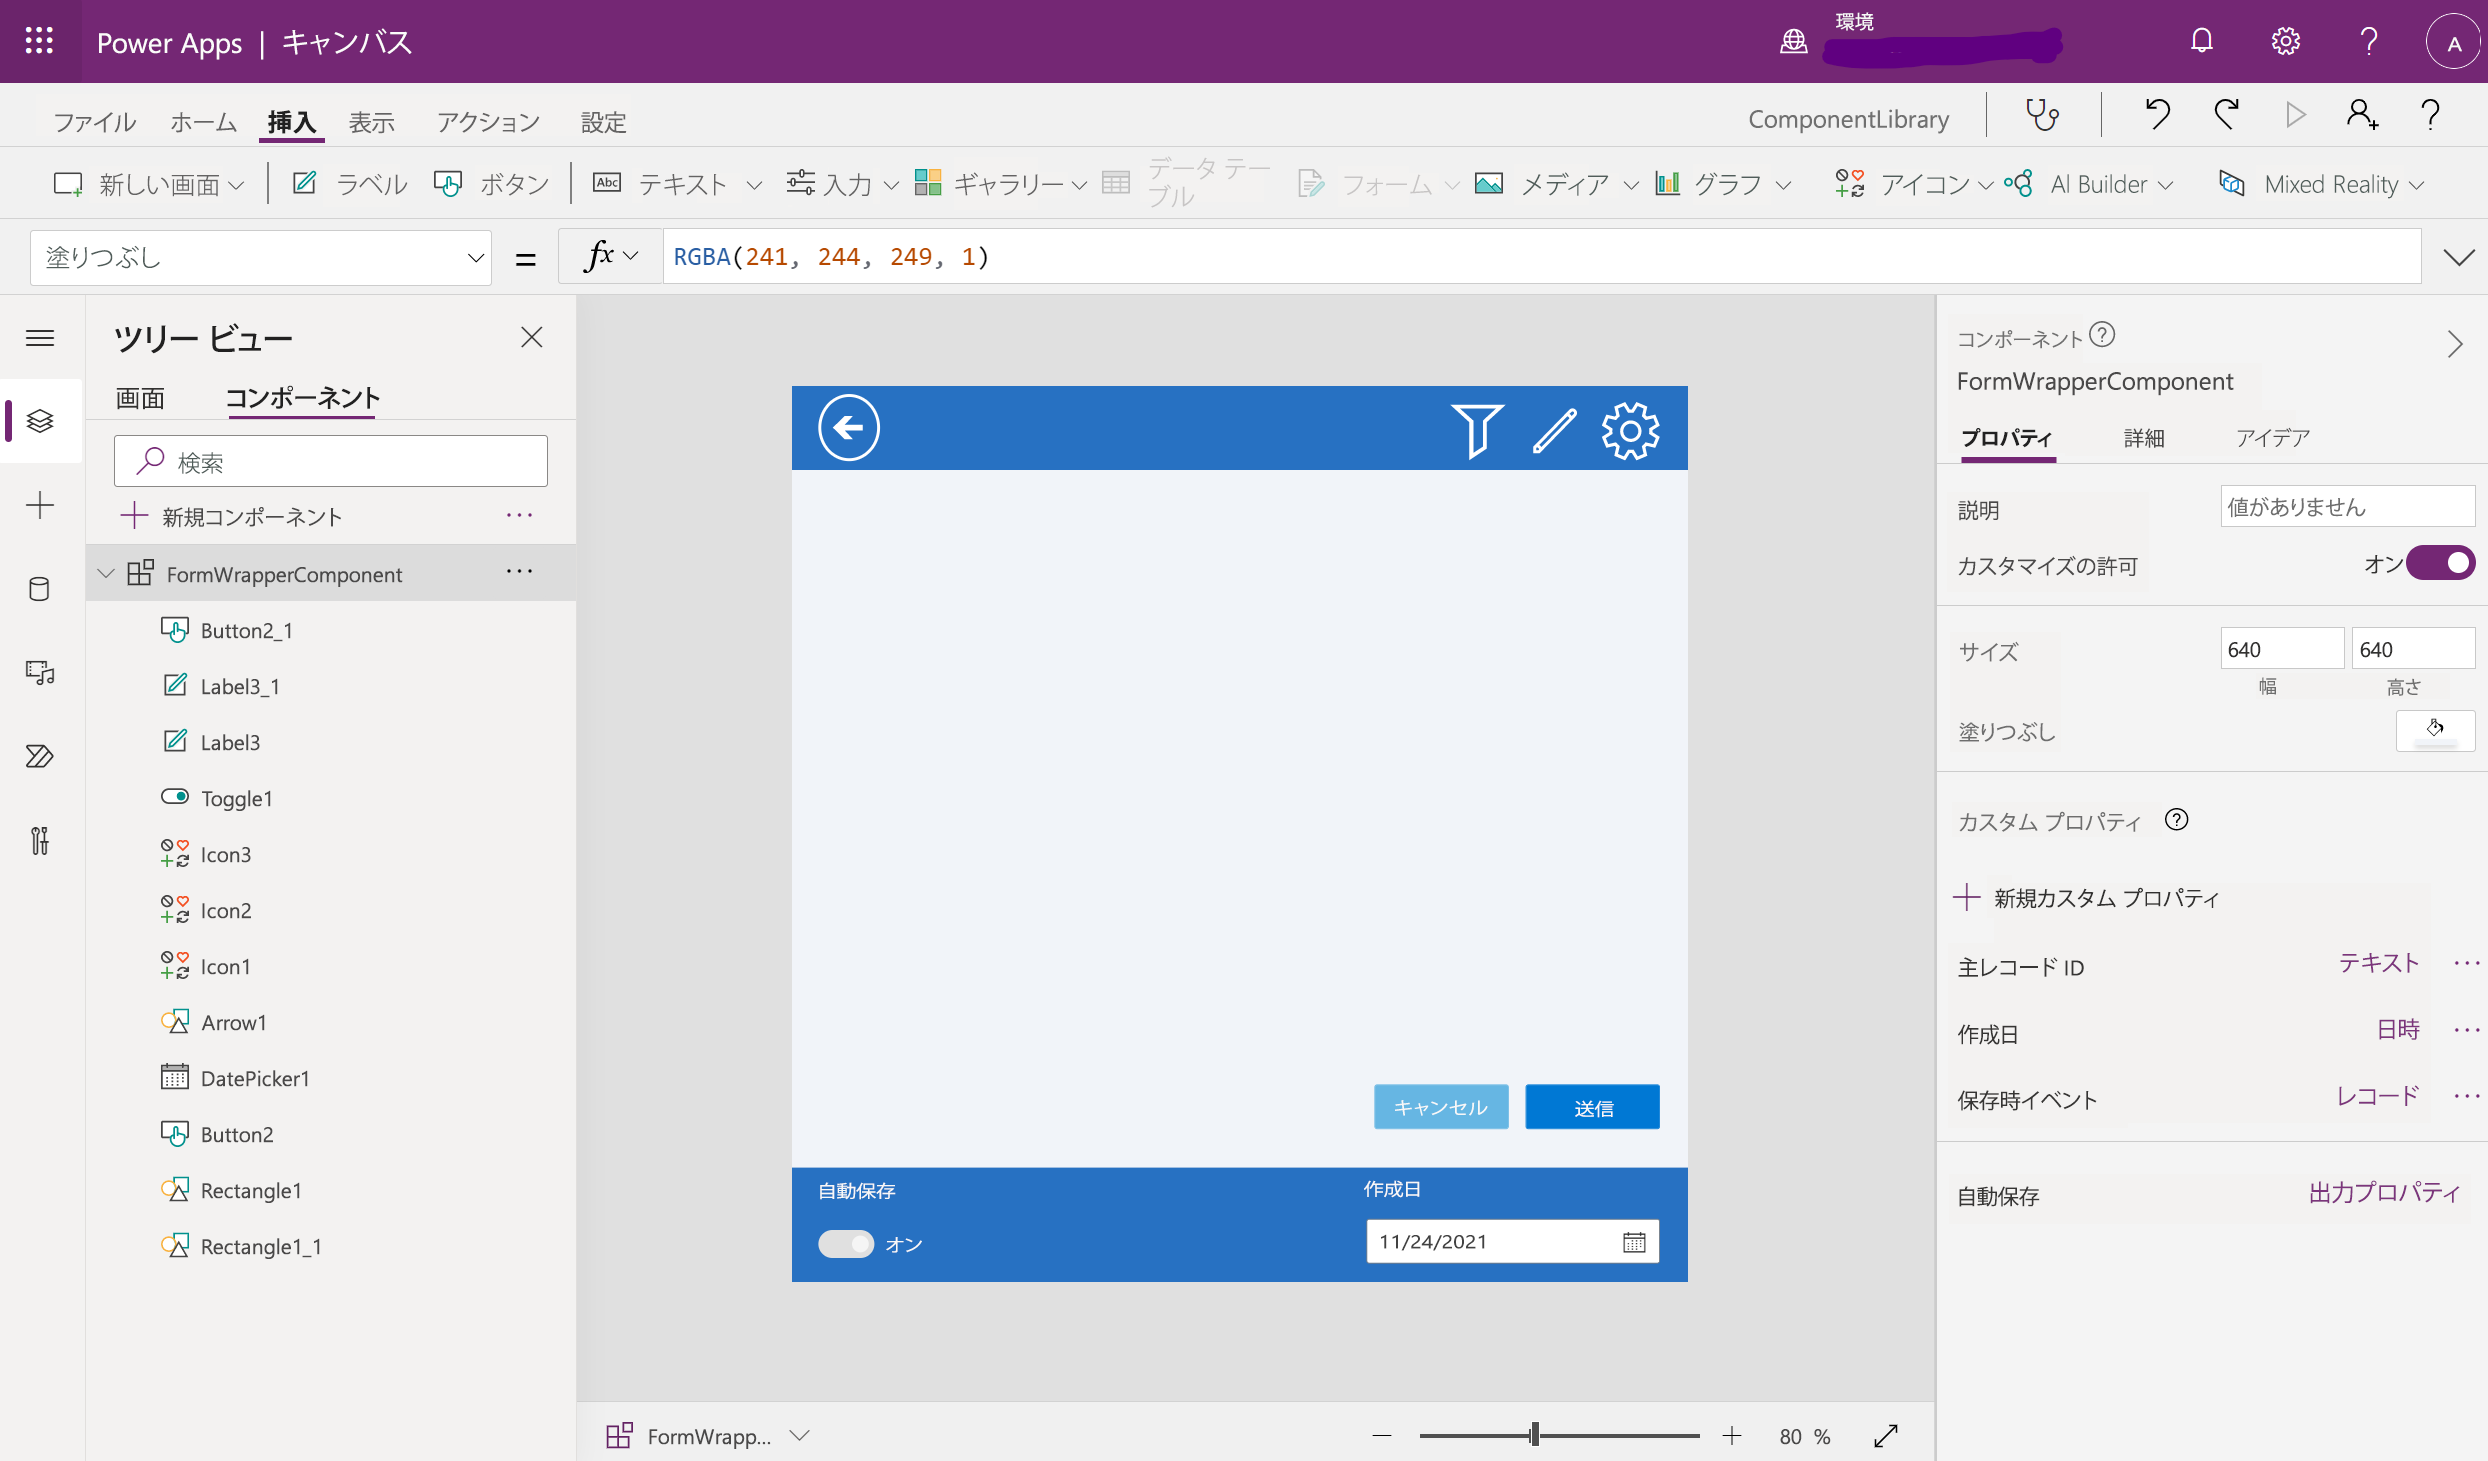Open the hamburger menu in left rail
Viewport: 2488px width, 1461px height.
(40, 338)
